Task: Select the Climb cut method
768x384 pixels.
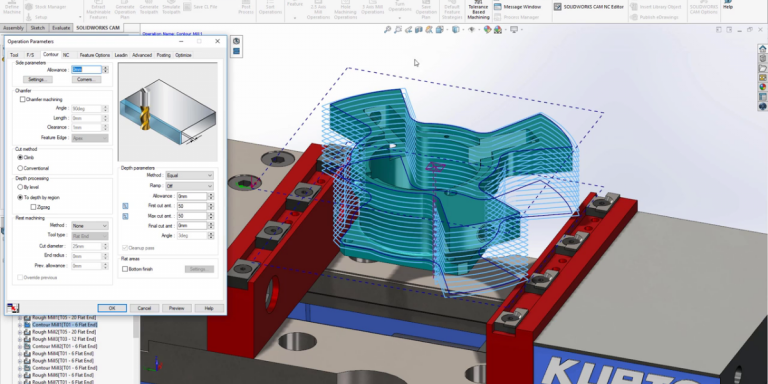Action: click(20, 158)
